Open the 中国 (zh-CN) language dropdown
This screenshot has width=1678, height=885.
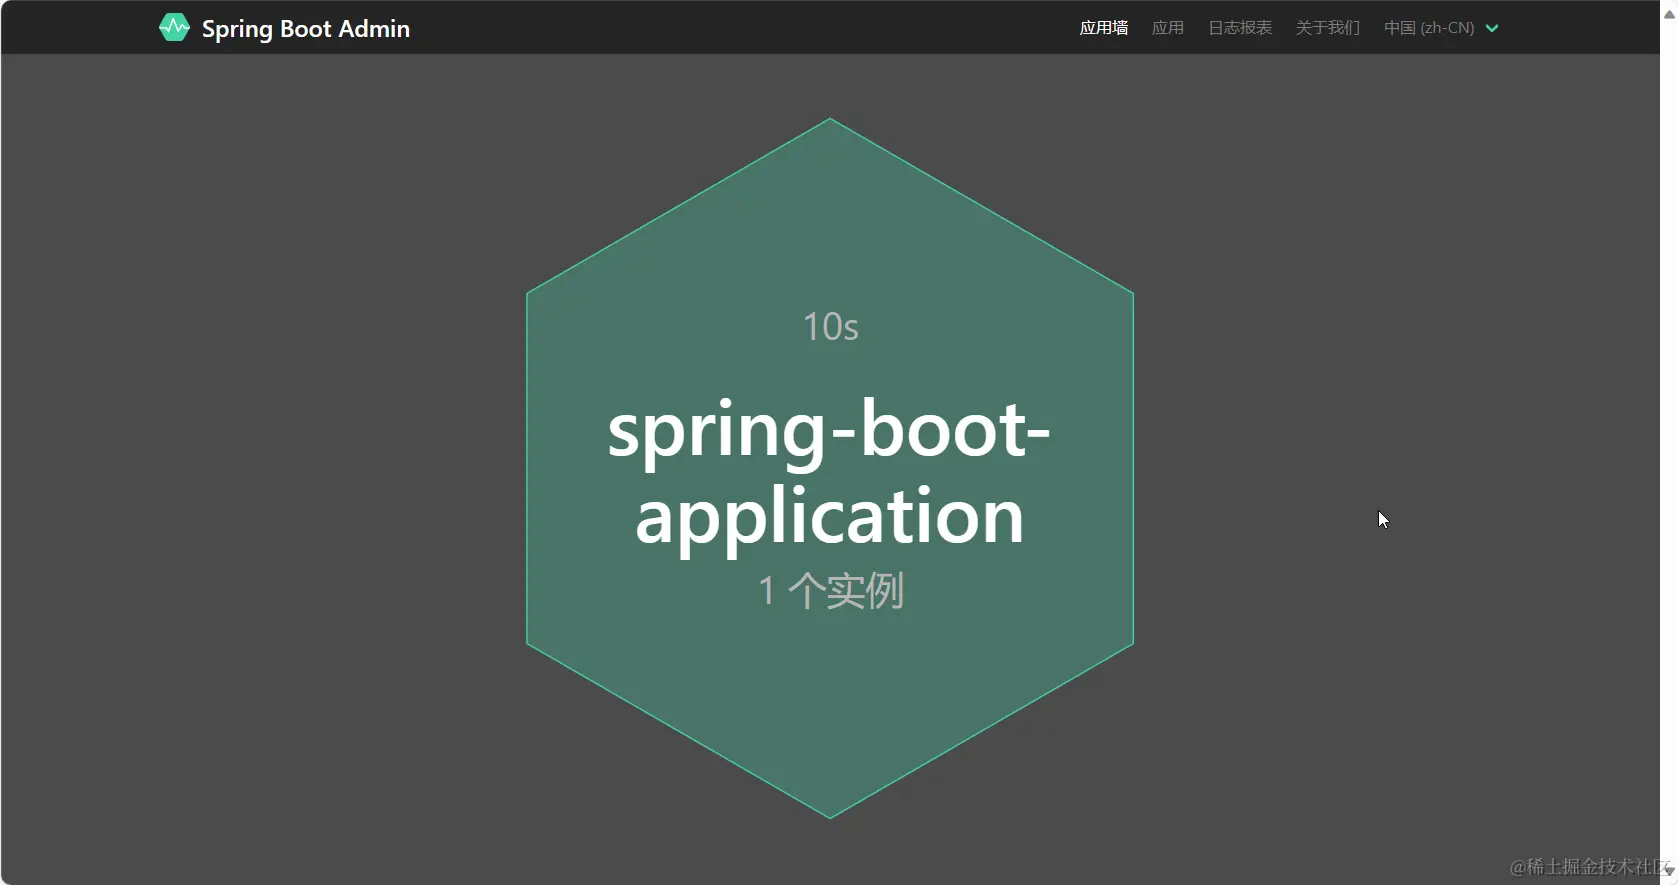[1441, 28]
